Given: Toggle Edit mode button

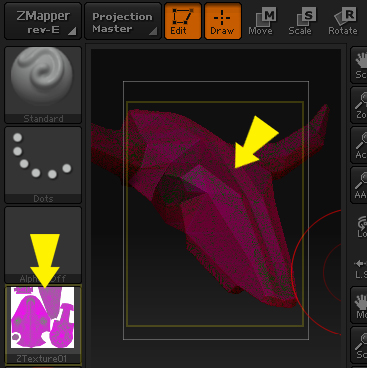Looking at the screenshot, I should [183, 21].
